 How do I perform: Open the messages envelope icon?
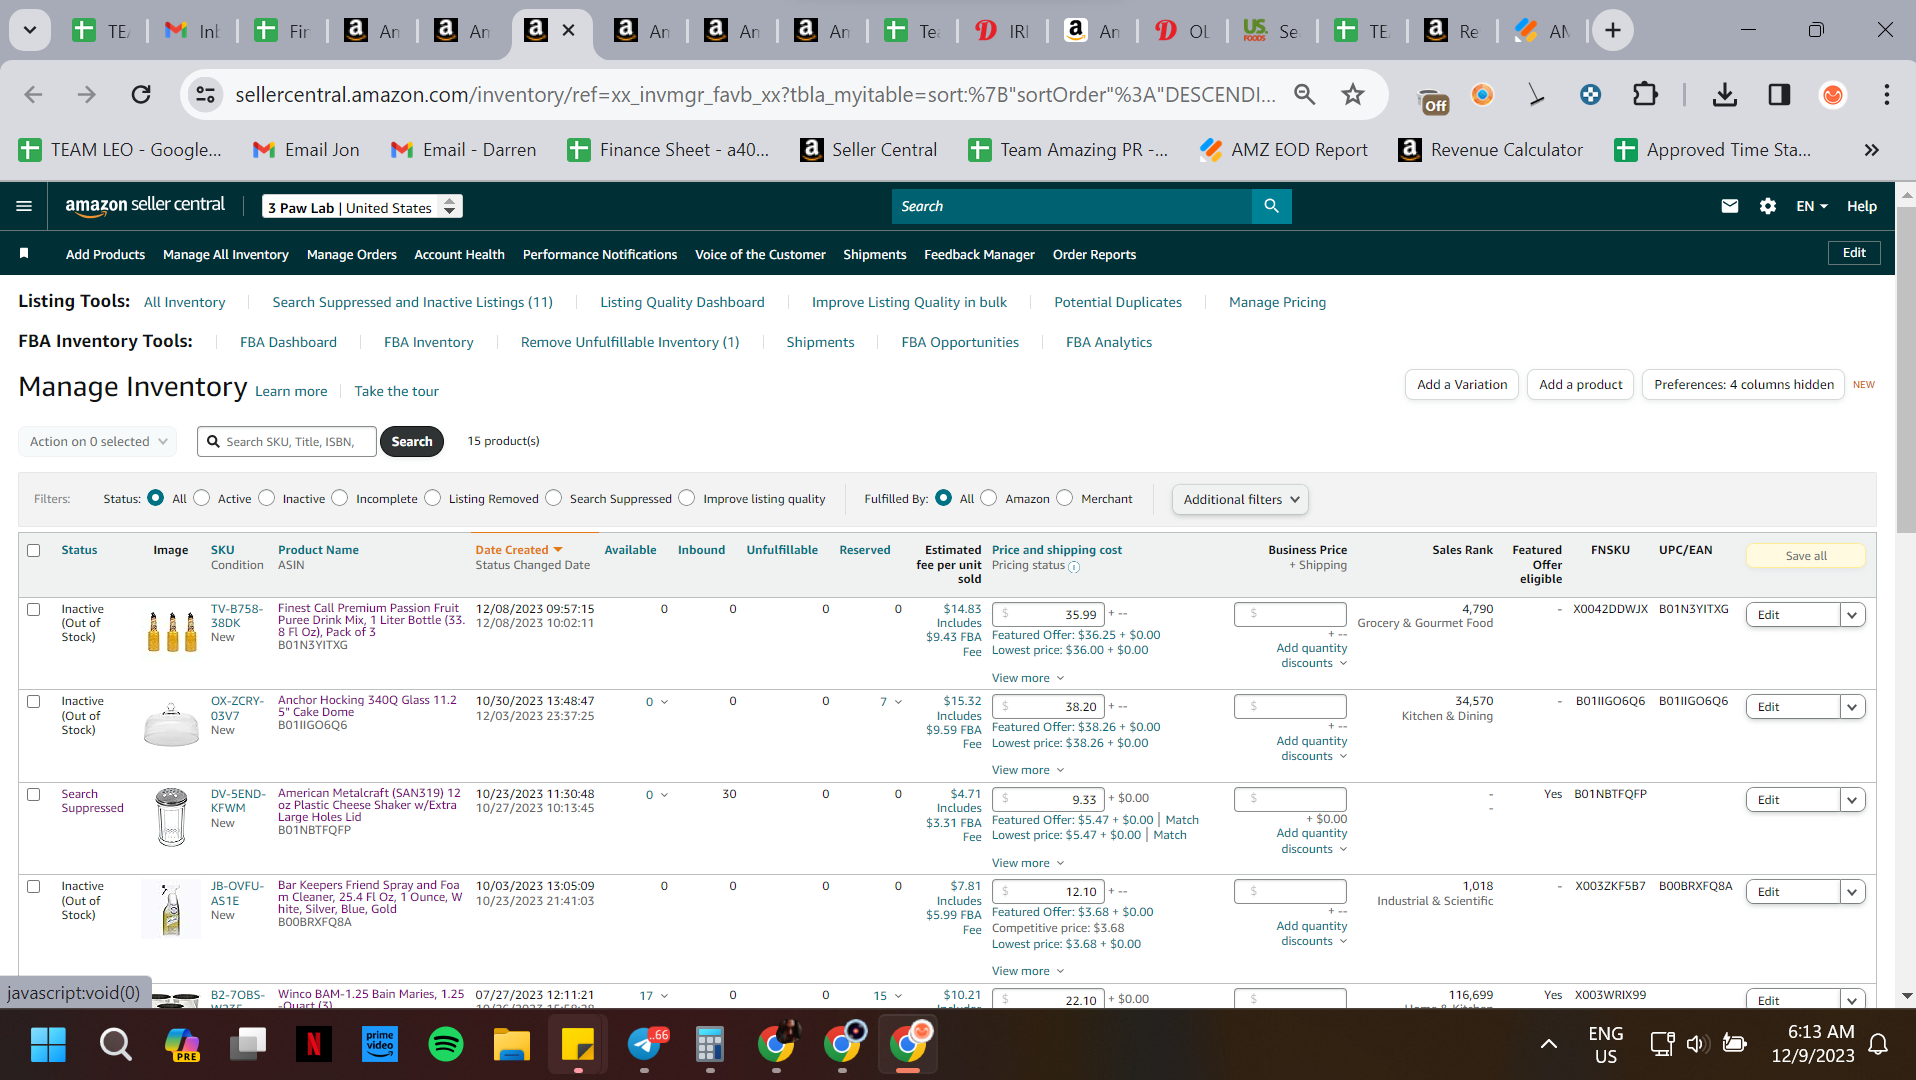click(x=1730, y=206)
